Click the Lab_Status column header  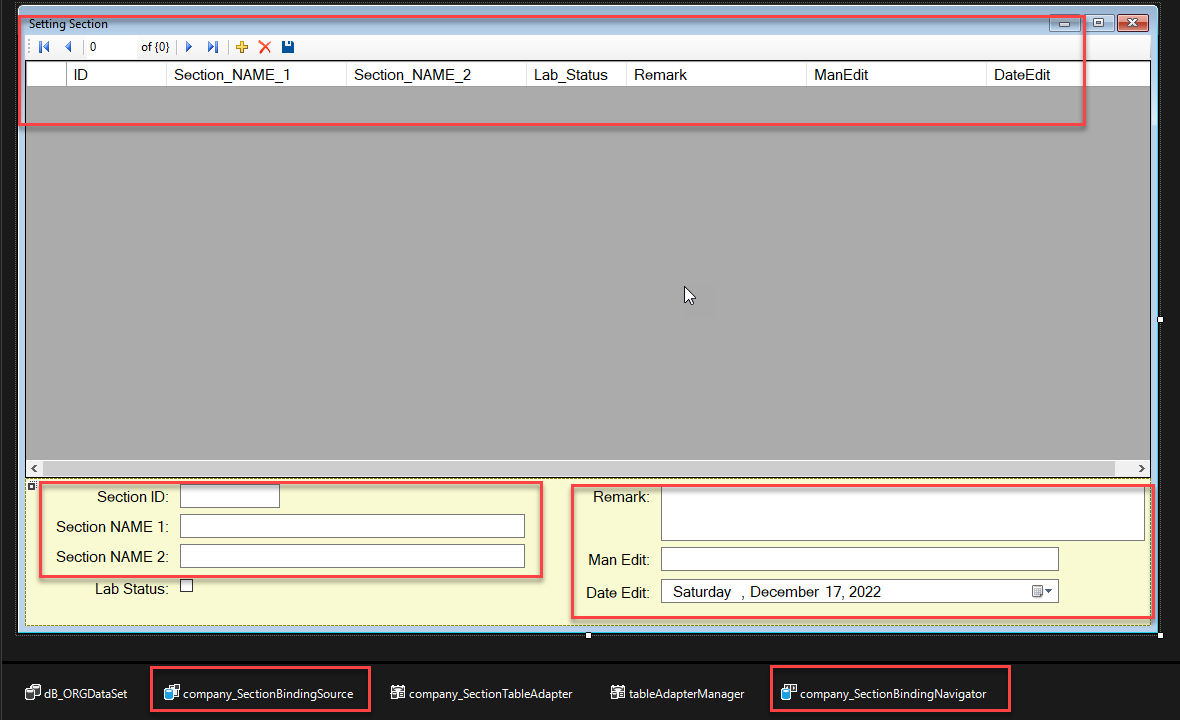(x=576, y=74)
